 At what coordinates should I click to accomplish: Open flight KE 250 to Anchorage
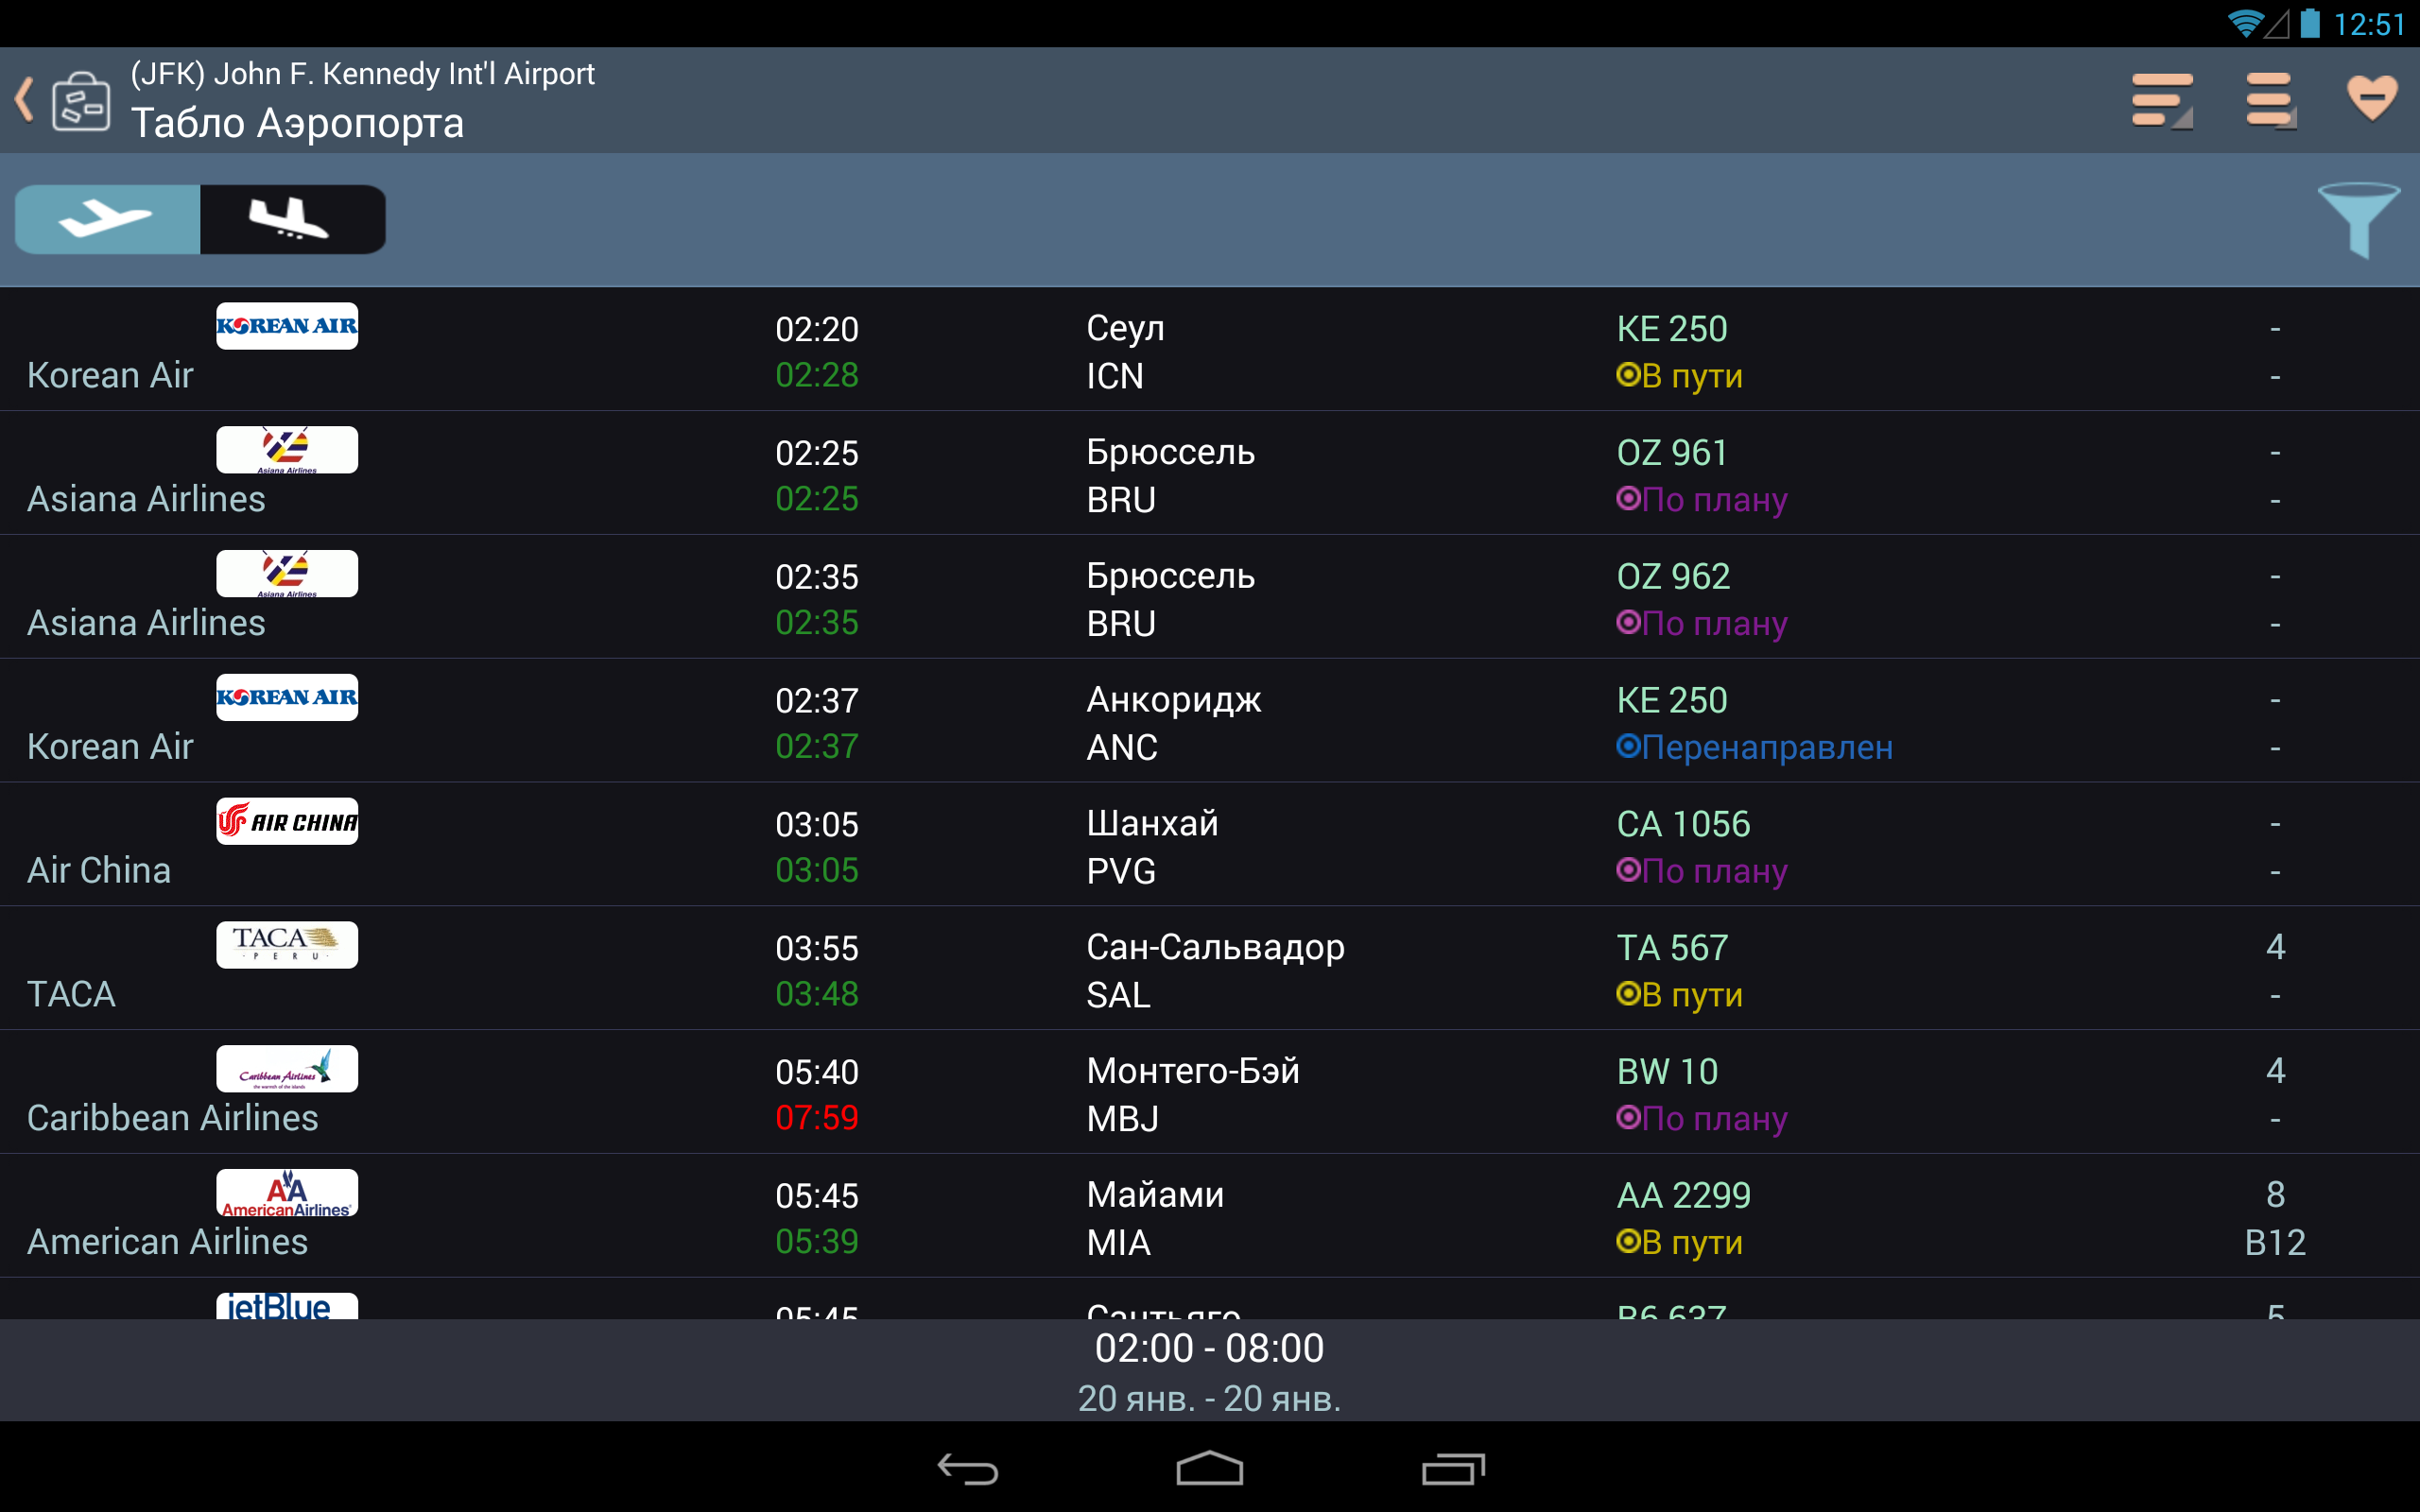tap(1671, 700)
